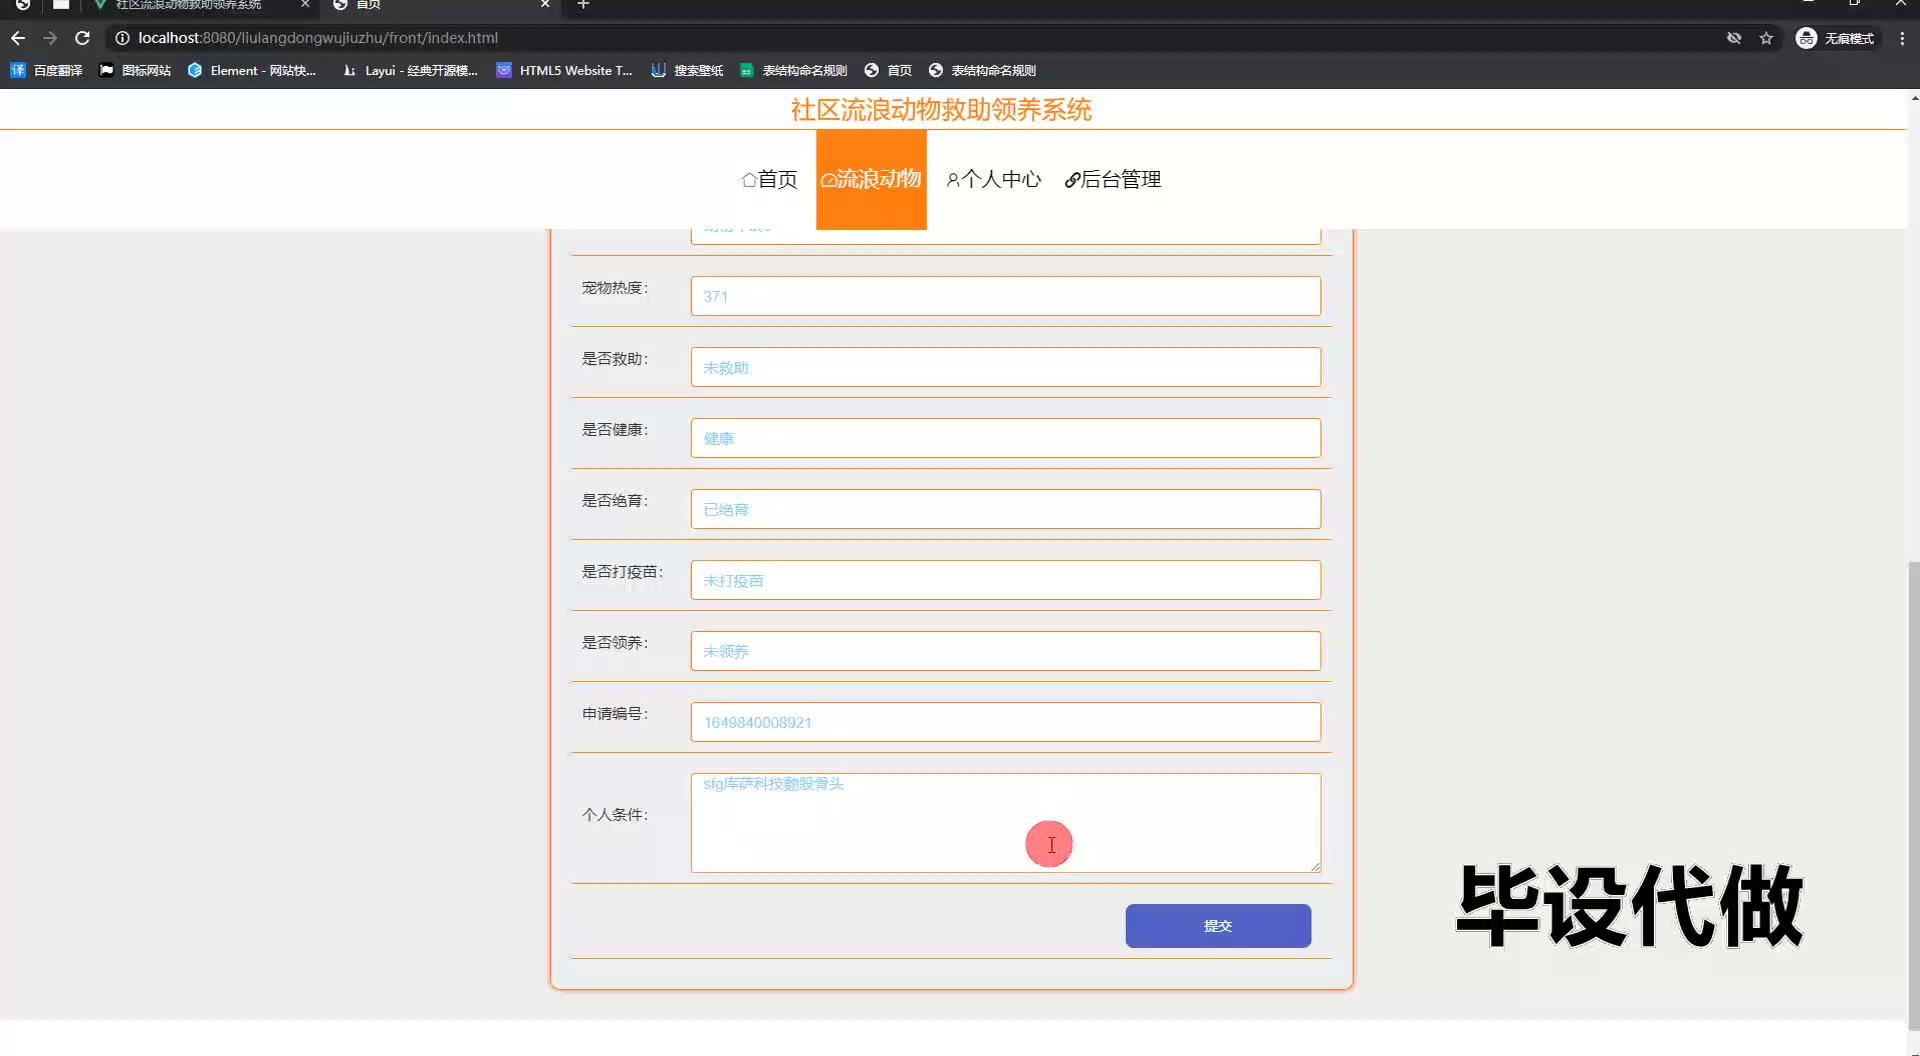Click the 是否救助 label
Viewport: 1920px width, 1056px height.
(x=615, y=359)
